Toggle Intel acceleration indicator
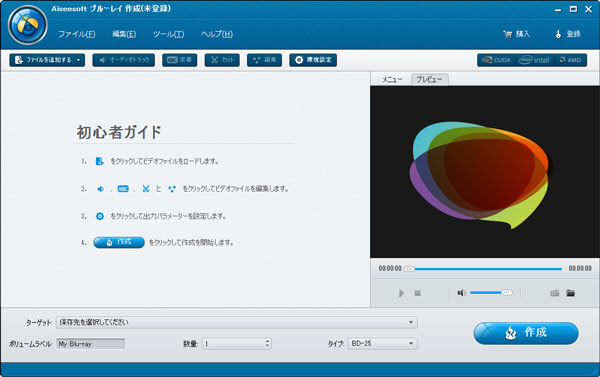Screen dimensions: 600x377 tap(534, 60)
